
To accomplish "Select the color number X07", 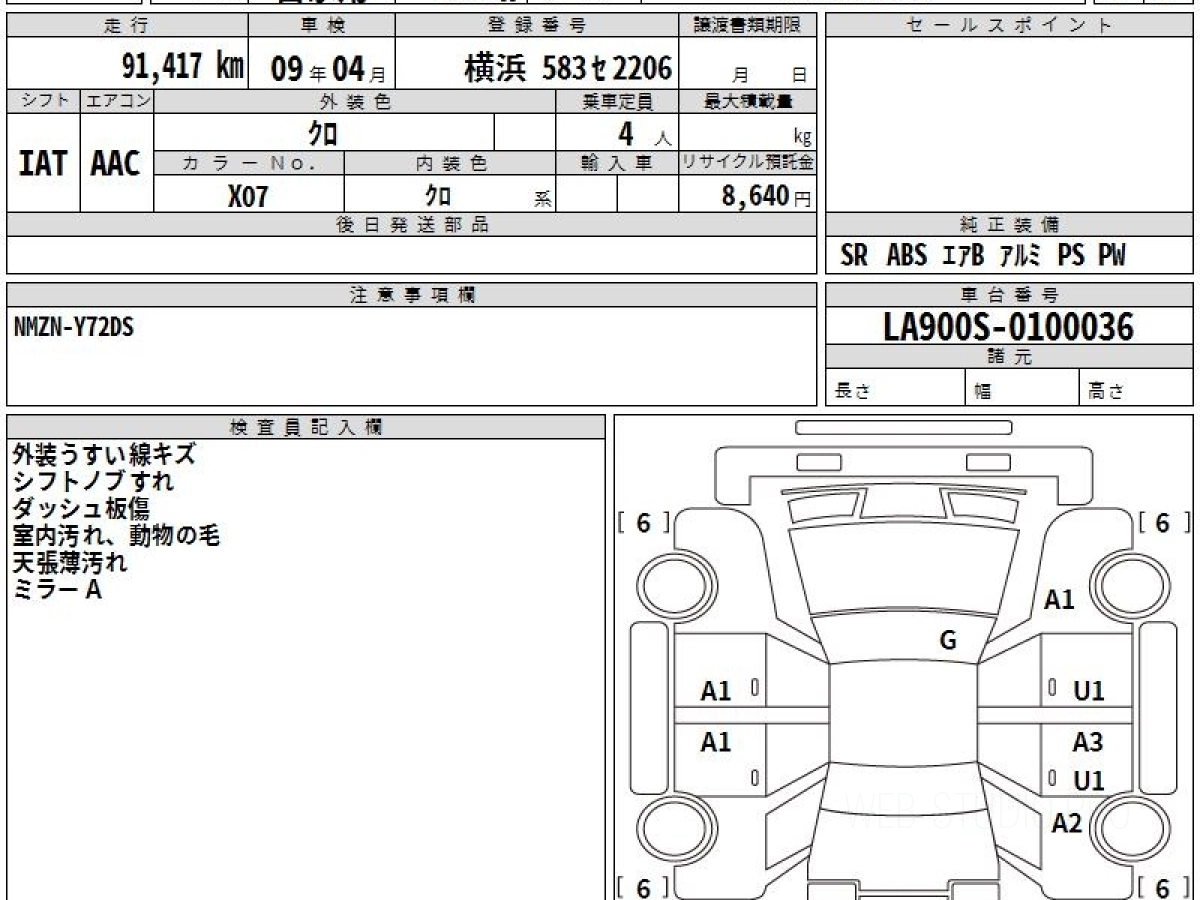I will [x=248, y=196].
